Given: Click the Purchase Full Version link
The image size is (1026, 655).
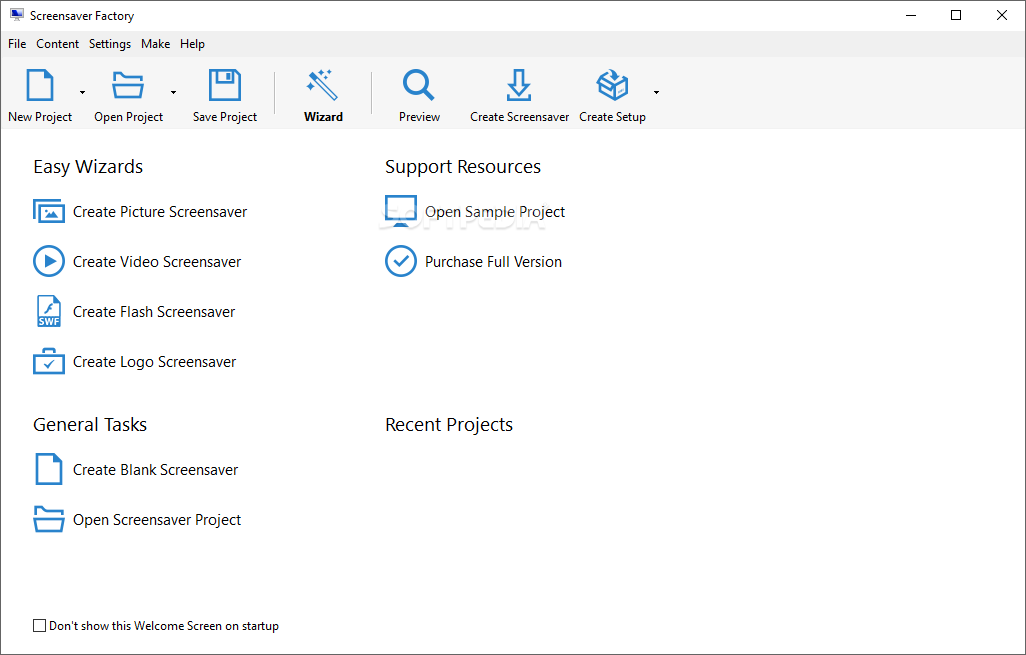Looking at the screenshot, I should click(493, 262).
